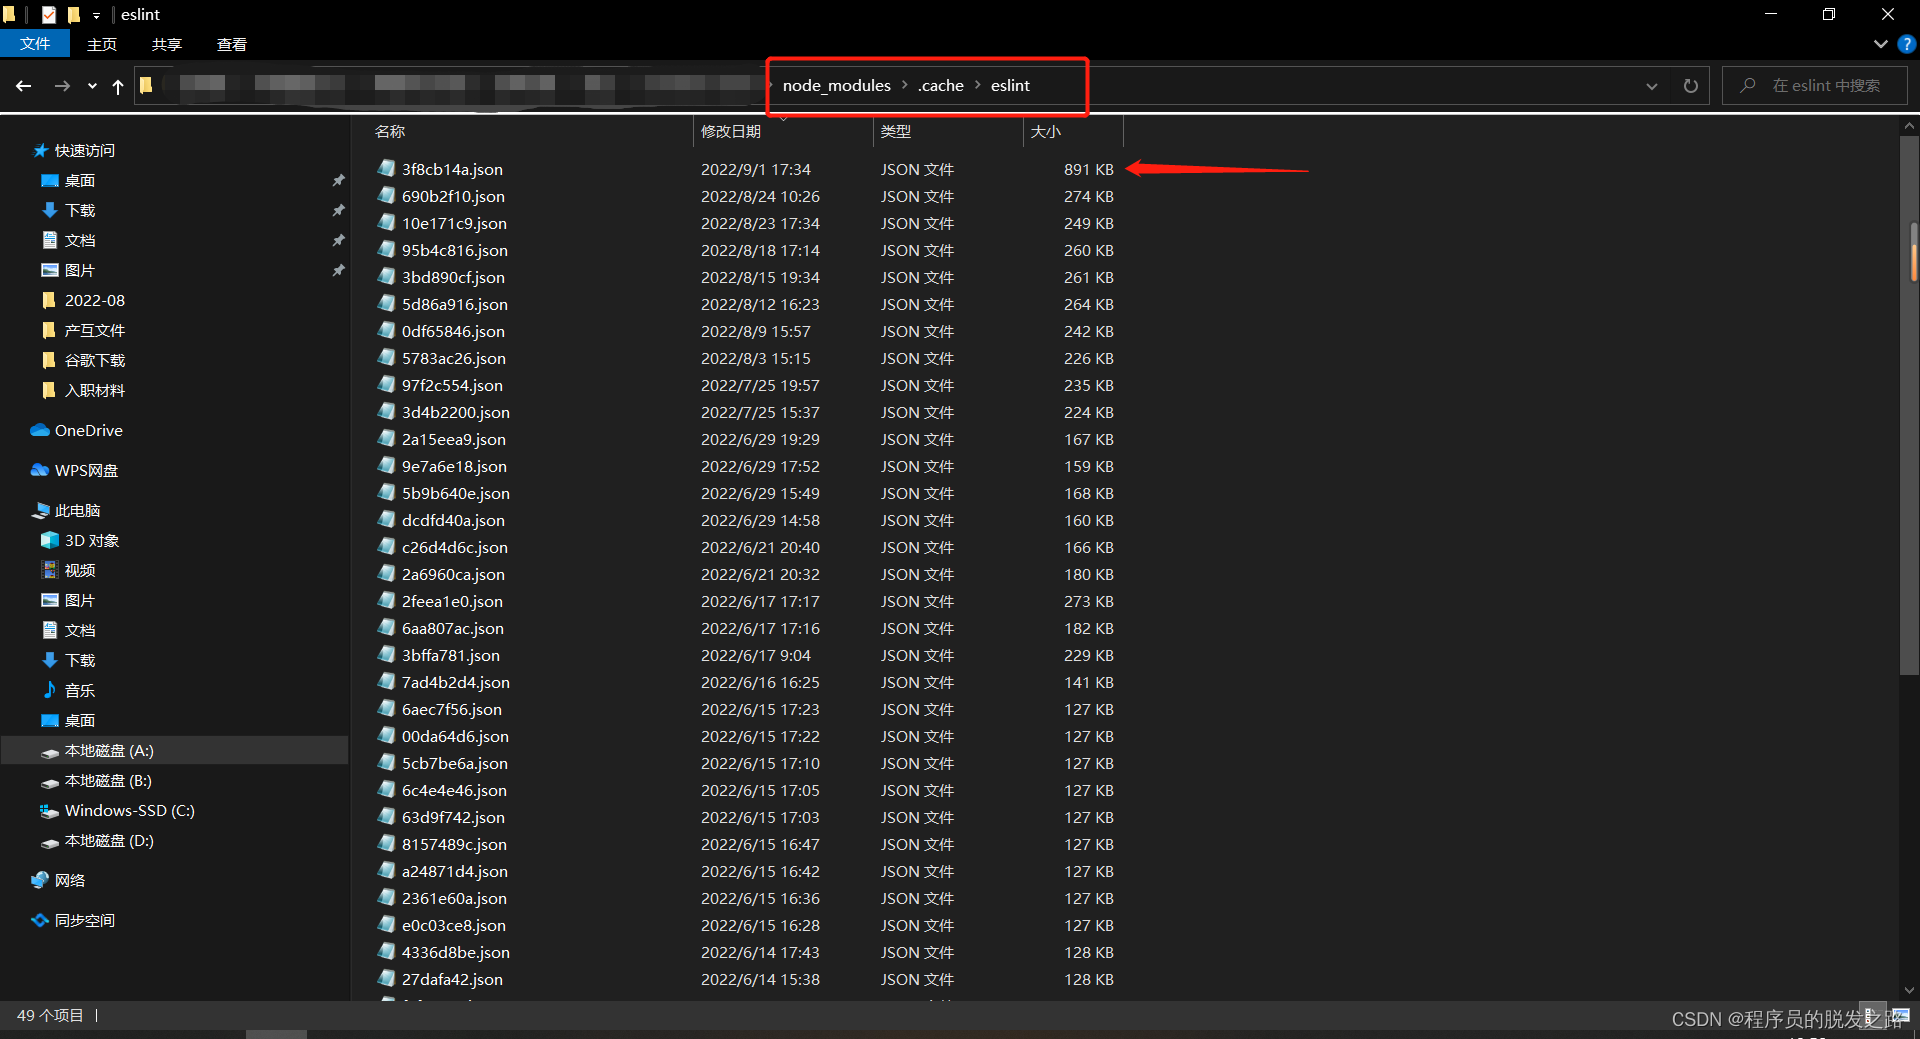Image resolution: width=1920 pixels, height=1039 pixels.
Task: Select file 10e171c9.json
Action: click(x=454, y=223)
